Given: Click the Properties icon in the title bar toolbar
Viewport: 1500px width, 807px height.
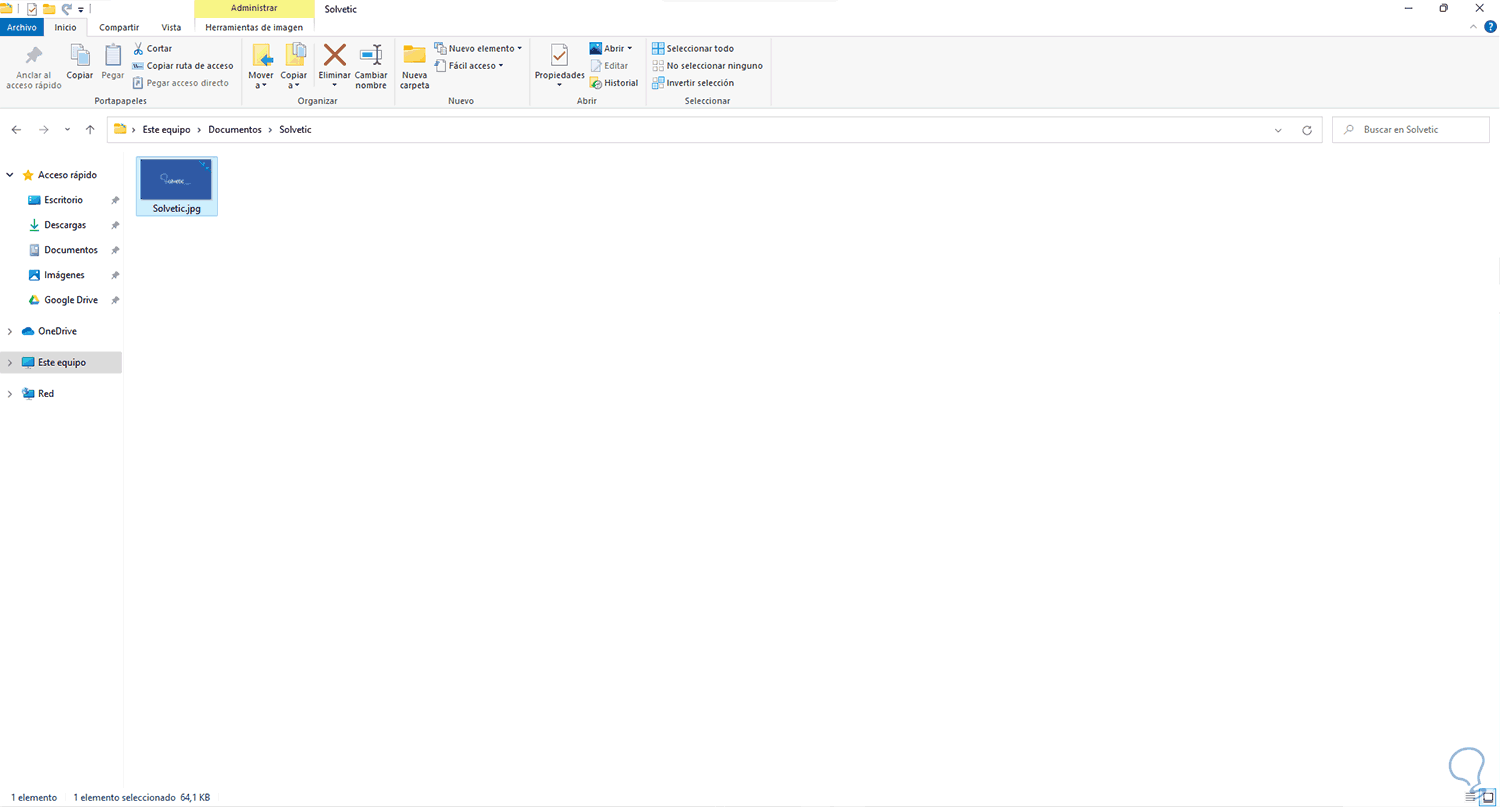Looking at the screenshot, I should click(32, 8).
